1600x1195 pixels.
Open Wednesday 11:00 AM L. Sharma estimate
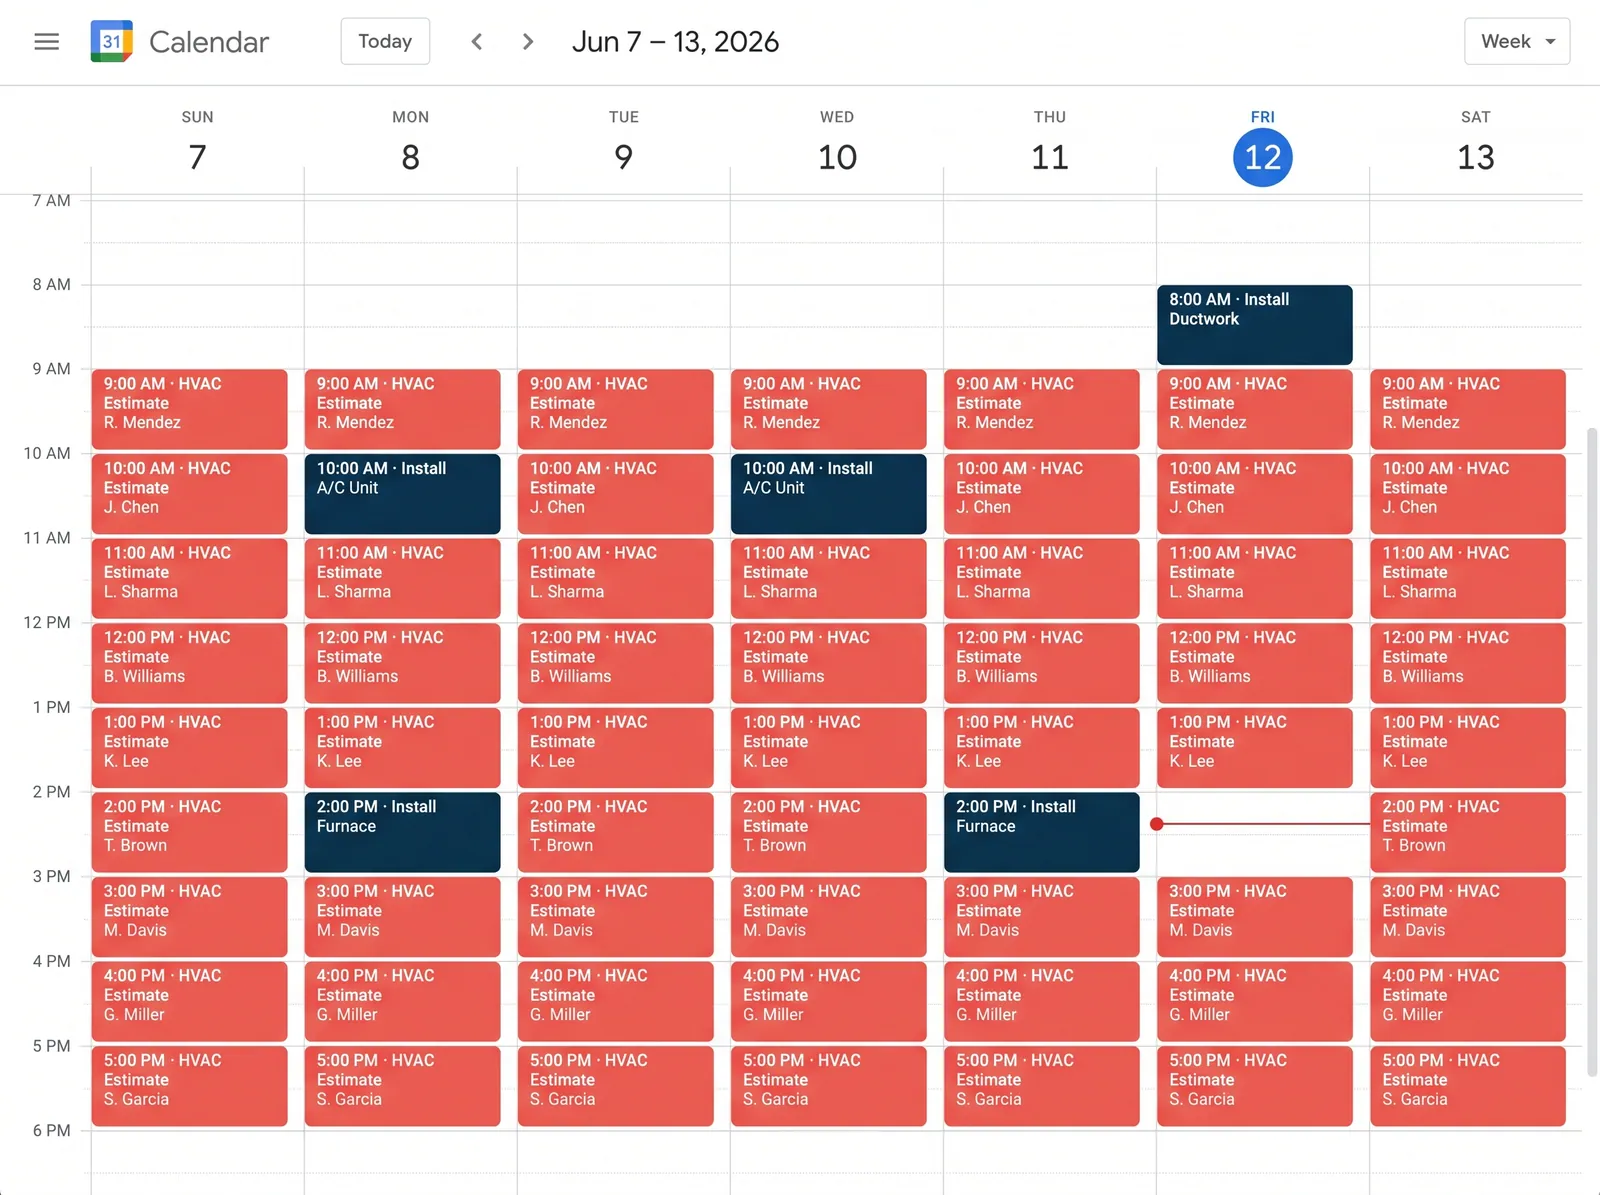(829, 578)
